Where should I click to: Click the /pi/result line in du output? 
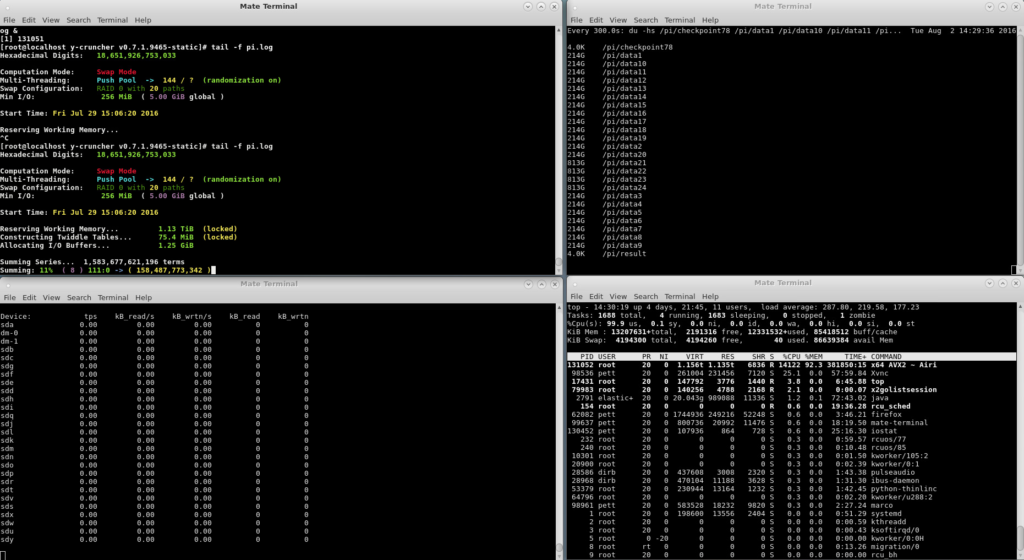pyautogui.click(x=607, y=254)
